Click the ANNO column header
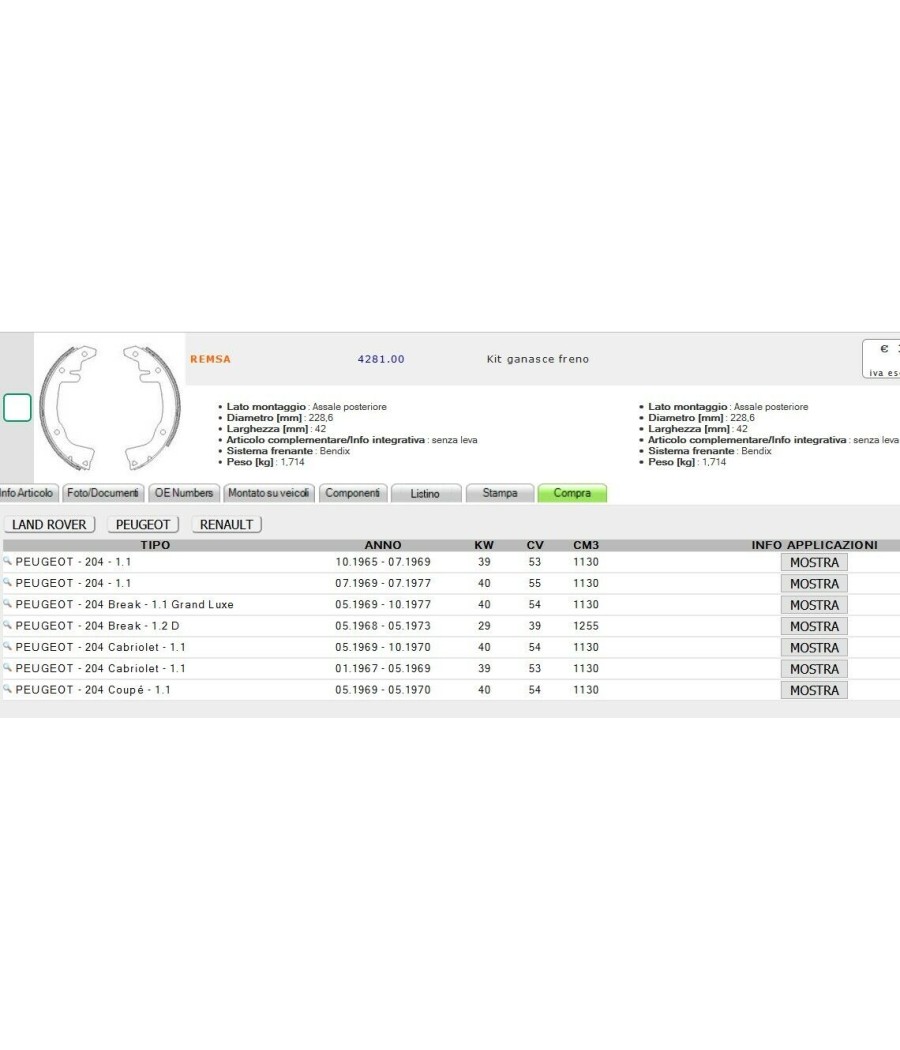The width and height of the screenshot is (900, 1050). click(x=383, y=545)
